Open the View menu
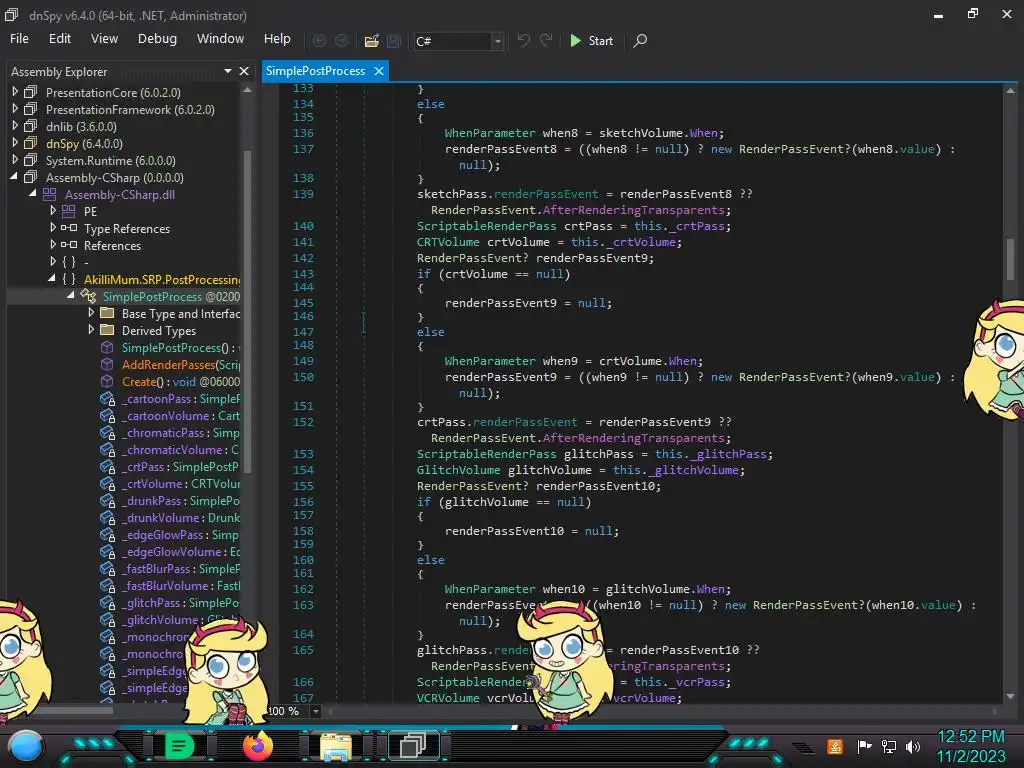The image size is (1024, 768). 104,39
